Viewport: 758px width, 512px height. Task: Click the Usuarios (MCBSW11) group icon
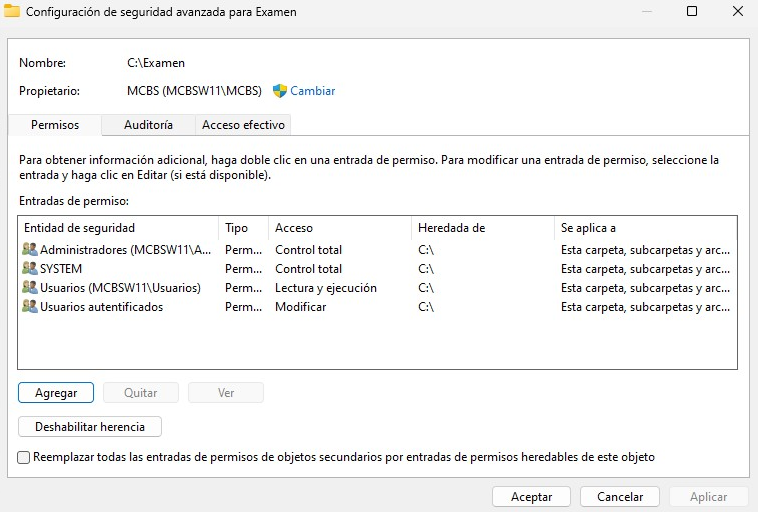click(x=30, y=288)
